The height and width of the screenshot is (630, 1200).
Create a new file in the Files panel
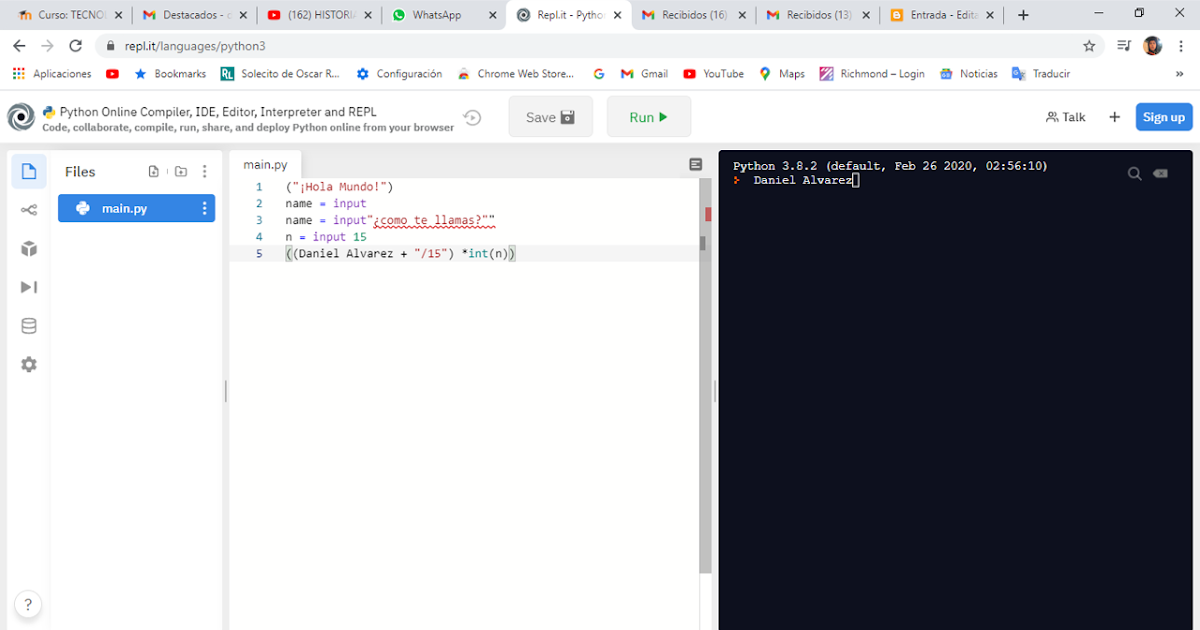tap(155, 171)
